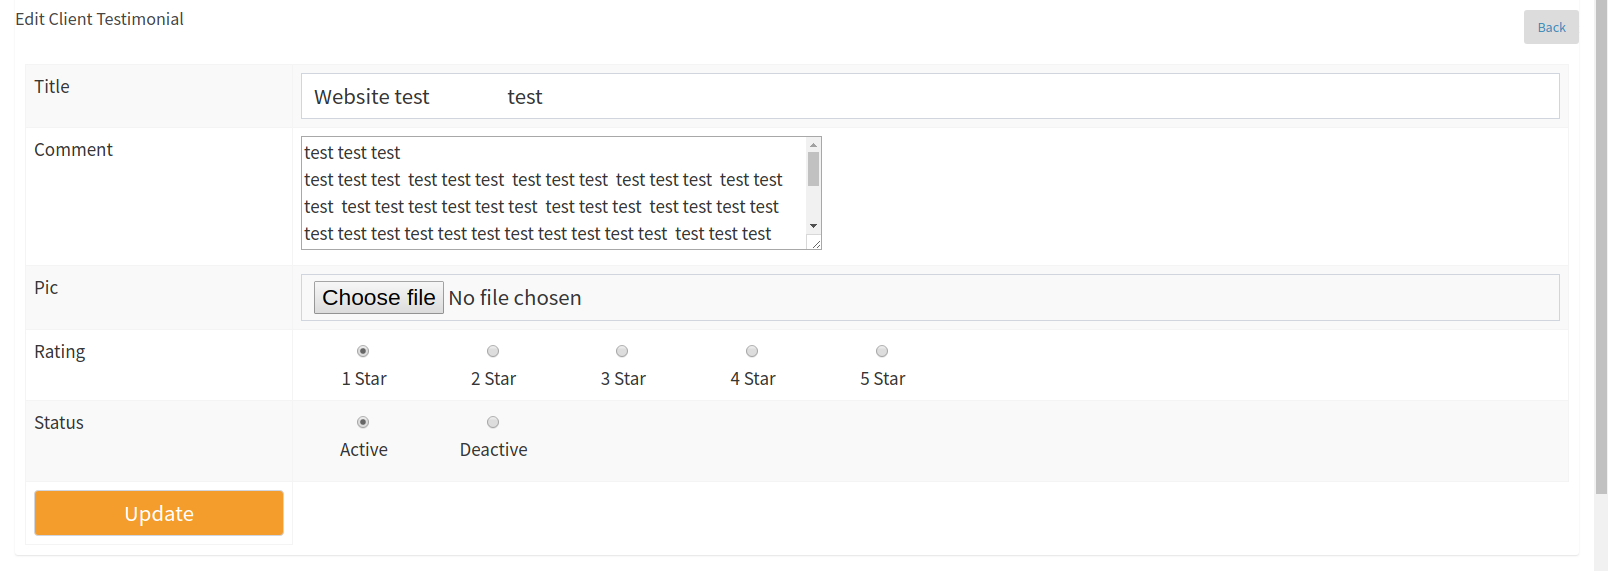The height and width of the screenshot is (571, 1608).
Task: Select the 3 Star rating
Action: (x=622, y=351)
